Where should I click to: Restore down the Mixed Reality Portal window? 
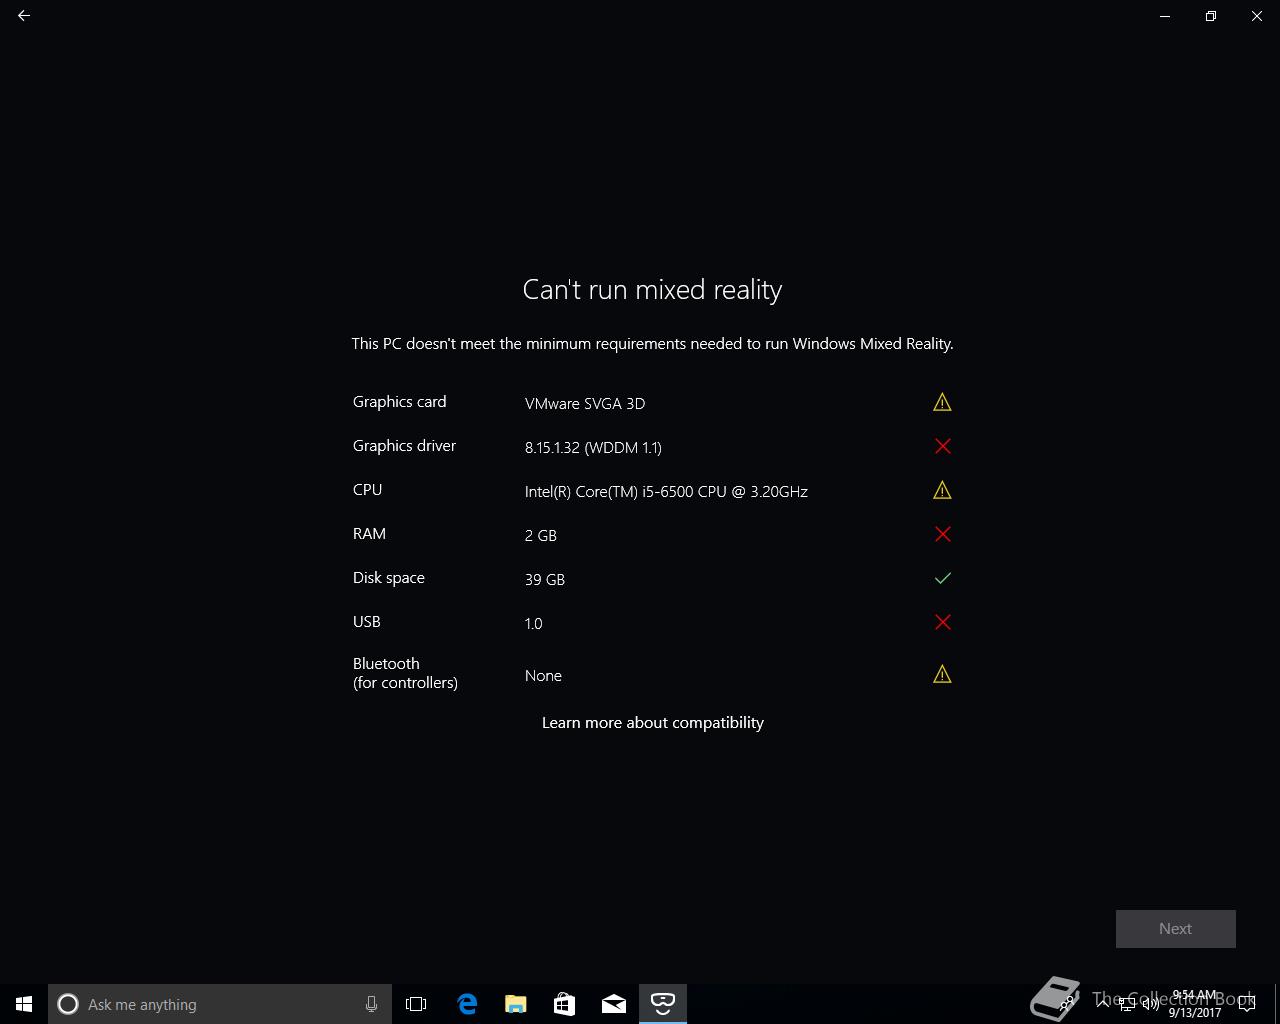click(x=1211, y=16)
